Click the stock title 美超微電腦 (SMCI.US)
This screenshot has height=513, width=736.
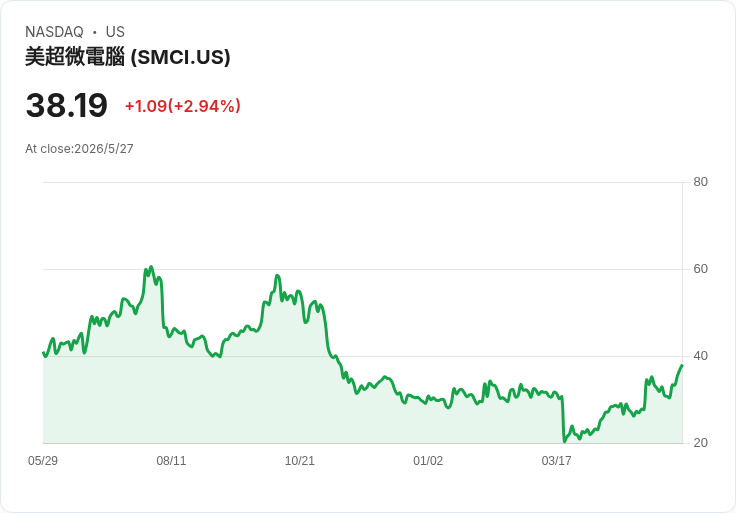(128, 57)
